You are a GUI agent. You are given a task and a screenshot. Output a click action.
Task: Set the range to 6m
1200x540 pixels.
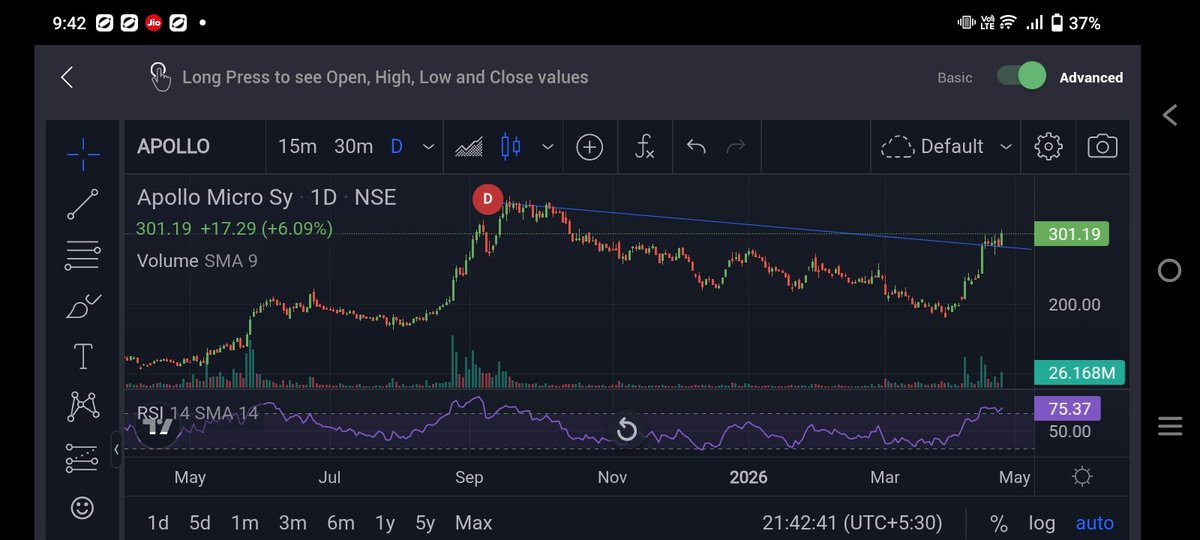pos(340,523)
